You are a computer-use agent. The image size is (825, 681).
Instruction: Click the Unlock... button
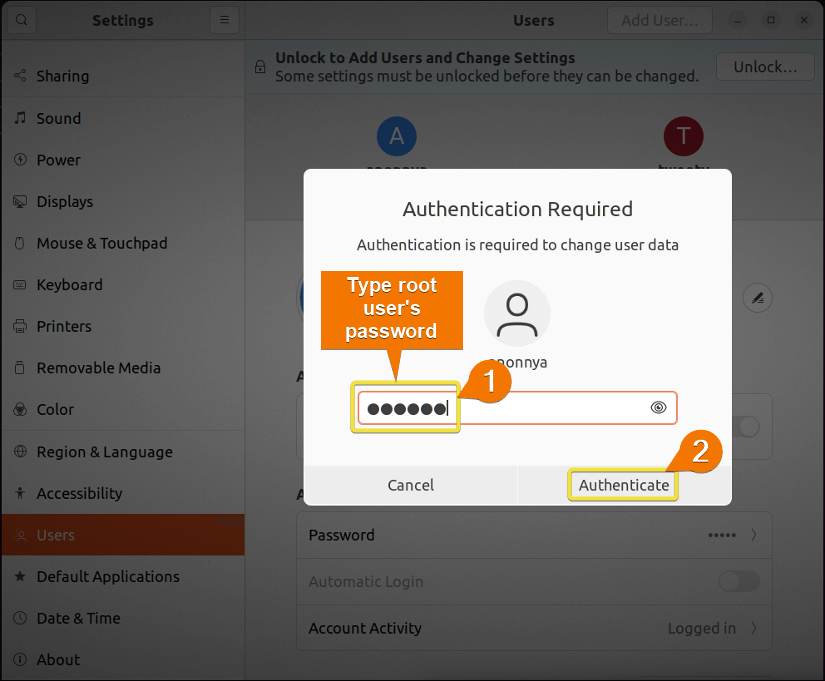click(765, 67)
